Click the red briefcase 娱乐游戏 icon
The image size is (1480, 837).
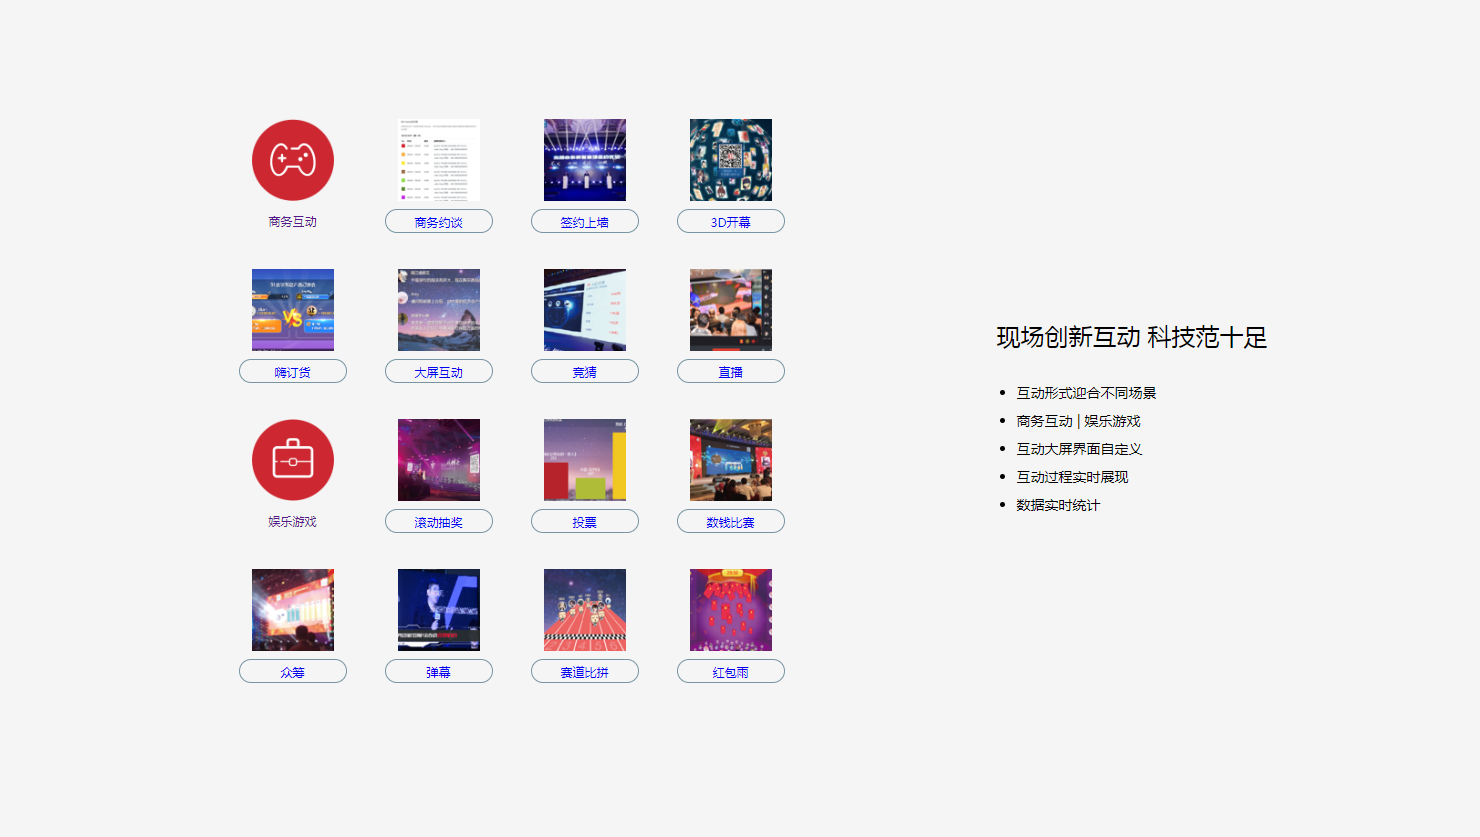point(293,460)
